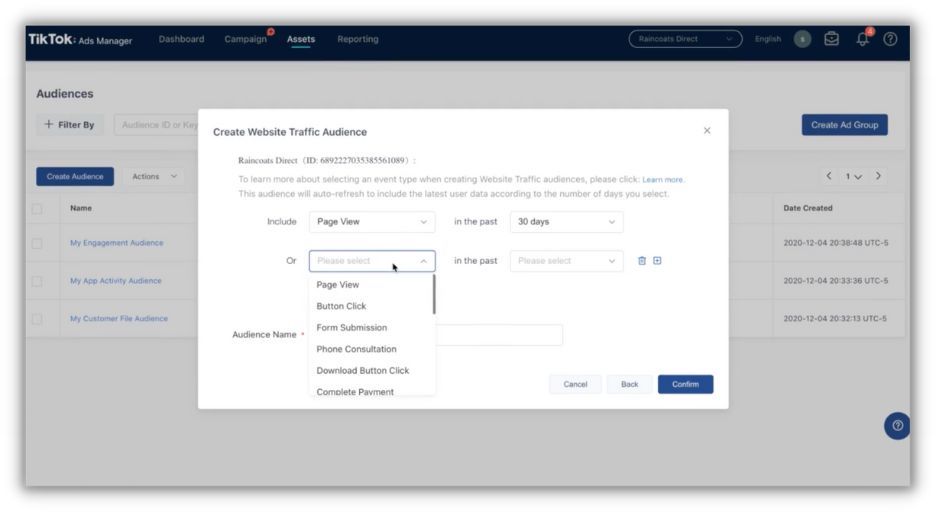Click the briefcase business center icon

point(831,39)
